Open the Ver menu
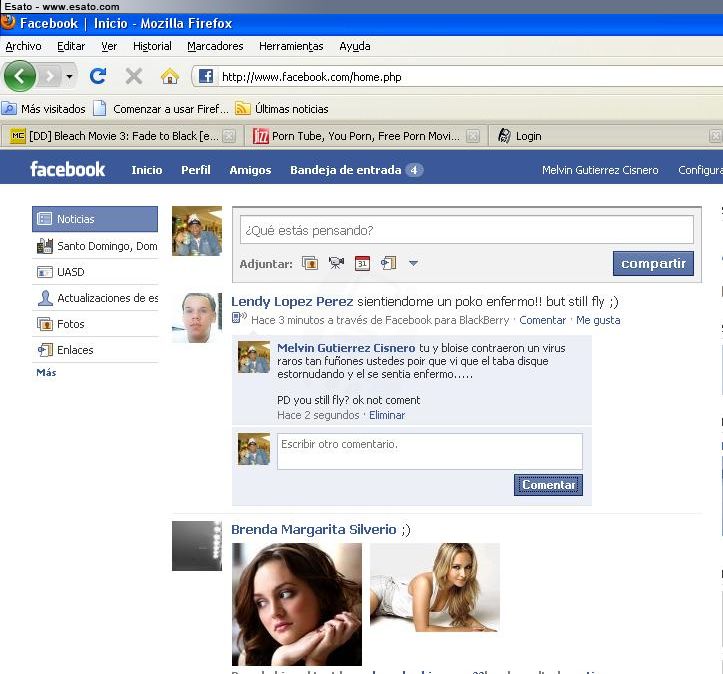 click(109, 46)
